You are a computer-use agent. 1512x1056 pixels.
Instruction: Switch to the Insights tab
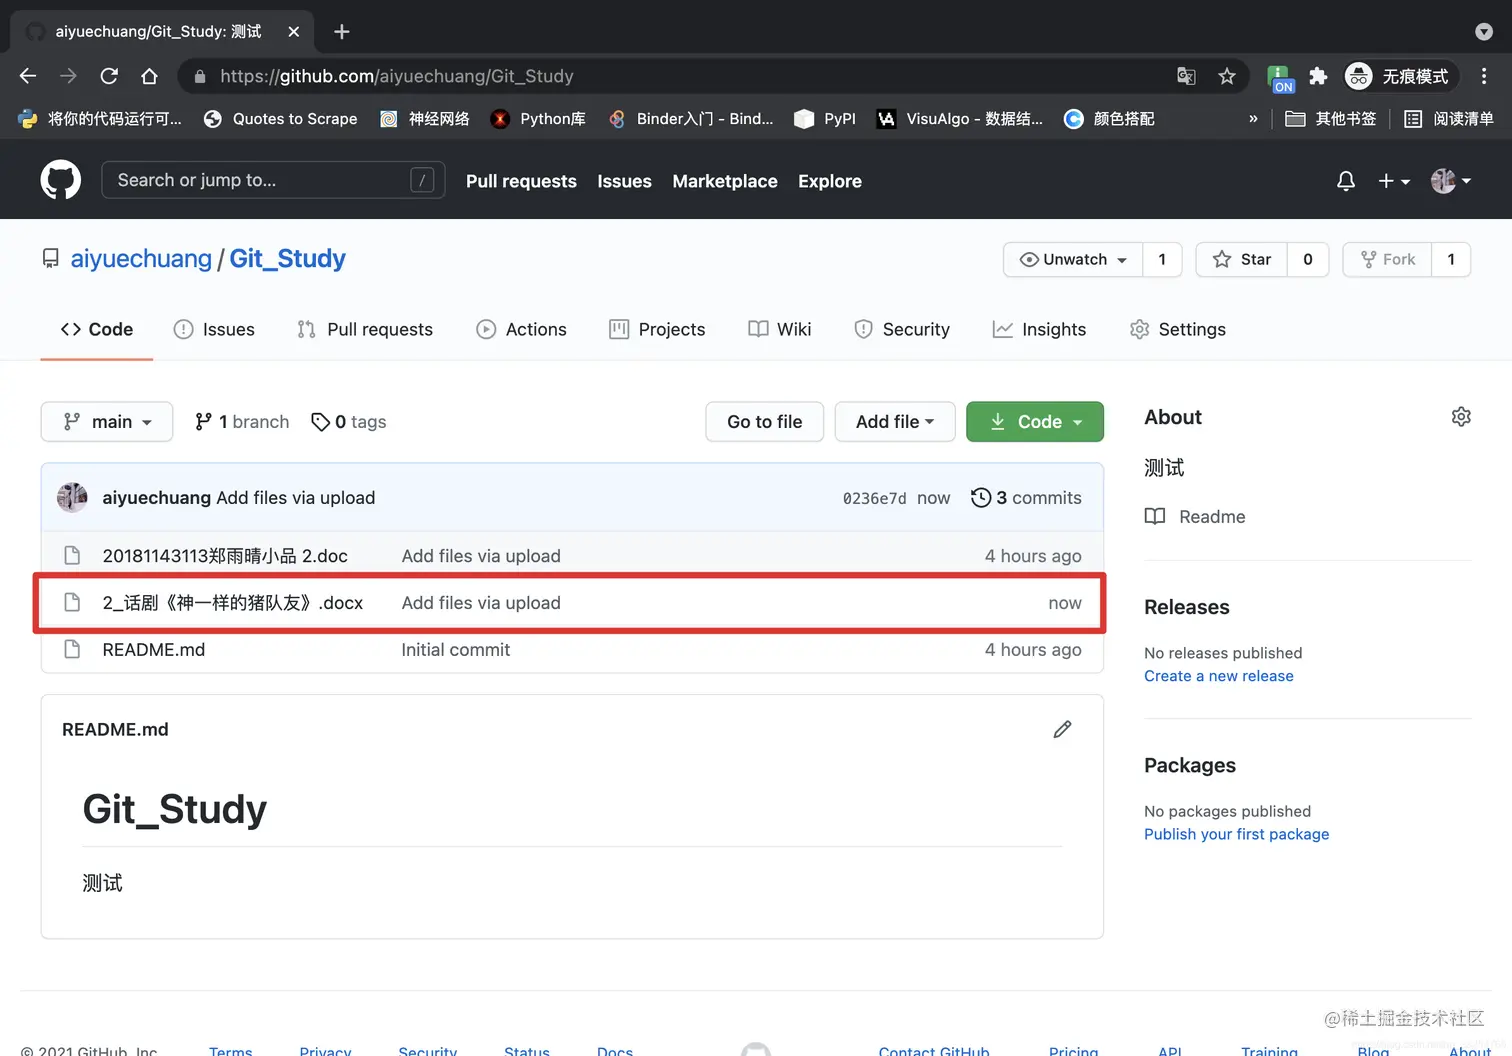(1039, 330)
